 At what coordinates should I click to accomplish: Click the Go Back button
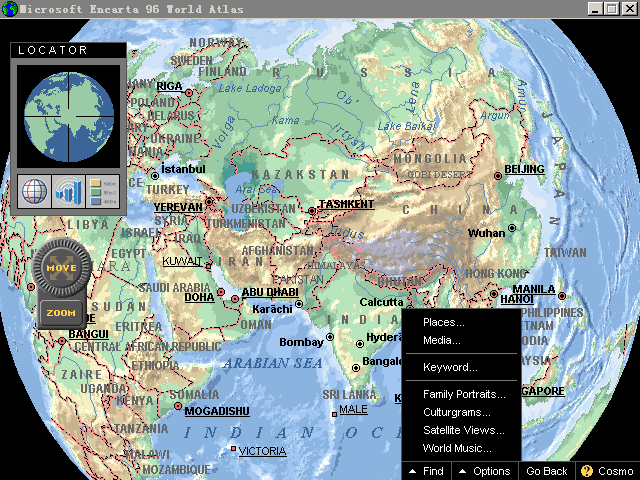pos(547,471)
